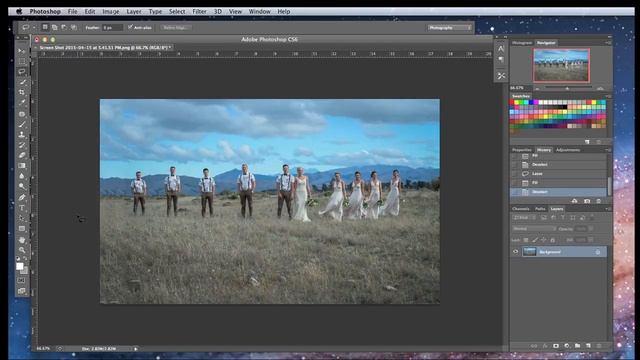Select the History Brush tool
The image size is (640, 360).
click(x=22, y=145)
